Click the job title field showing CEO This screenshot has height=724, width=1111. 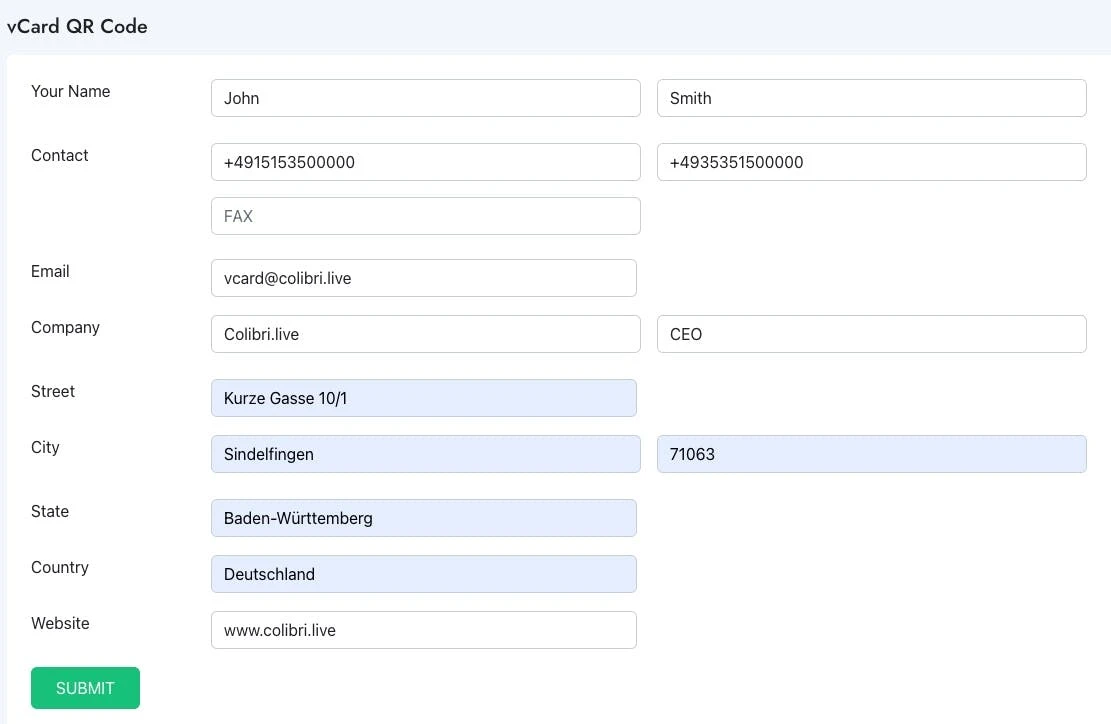871,334
